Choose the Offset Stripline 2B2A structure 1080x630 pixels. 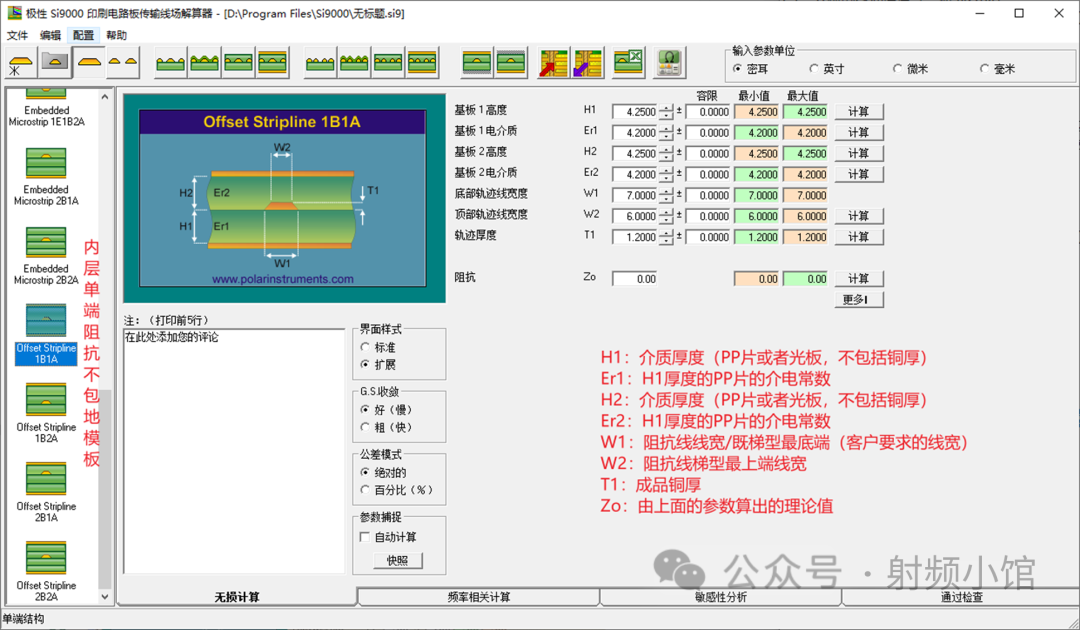tap(46, 571)
